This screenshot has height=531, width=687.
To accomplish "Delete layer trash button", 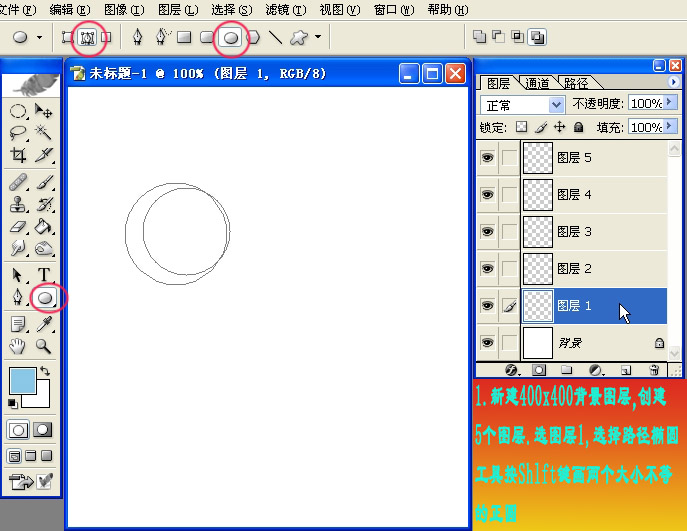I will (x=654, y=370).
